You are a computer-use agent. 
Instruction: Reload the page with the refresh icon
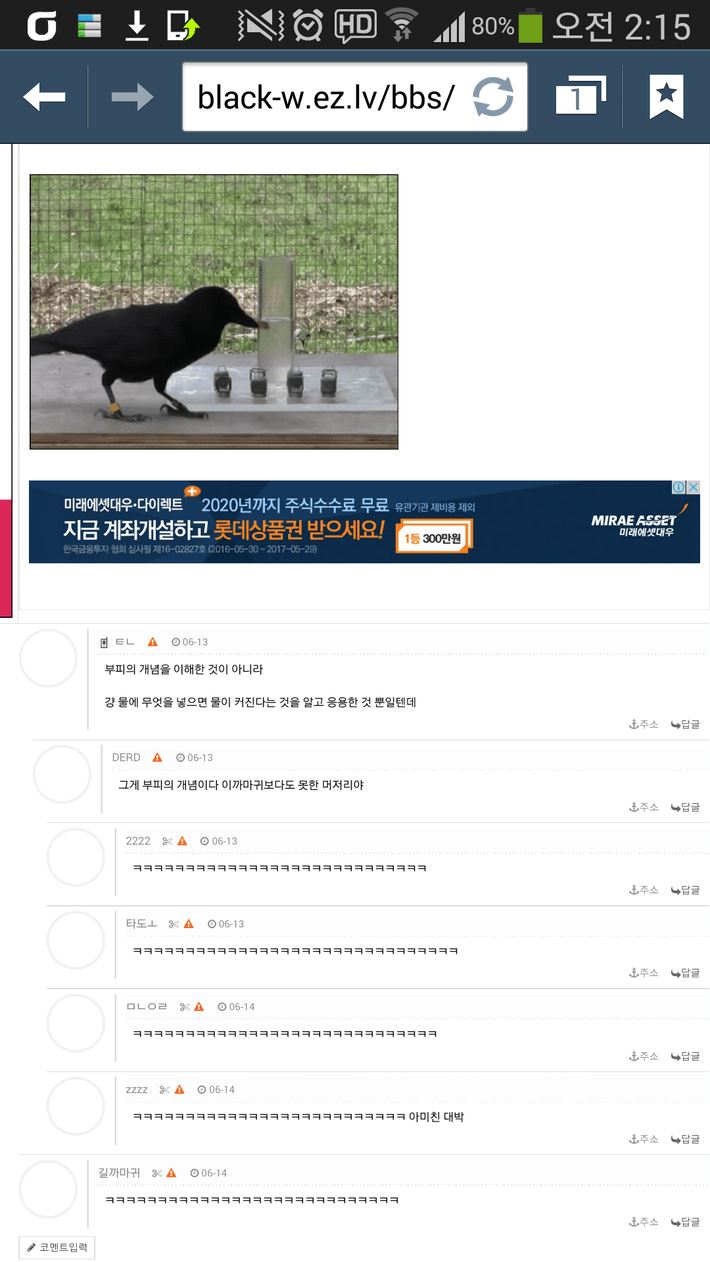(493, 97)
